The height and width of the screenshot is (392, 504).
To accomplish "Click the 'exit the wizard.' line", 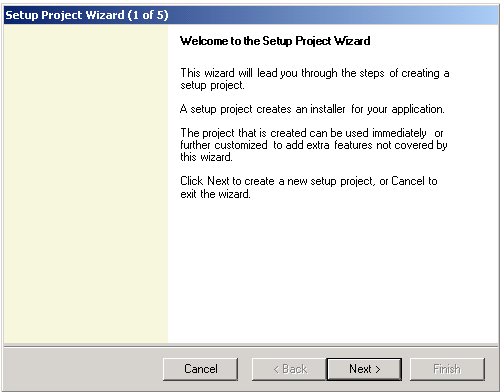I will [x=215, y=194].
